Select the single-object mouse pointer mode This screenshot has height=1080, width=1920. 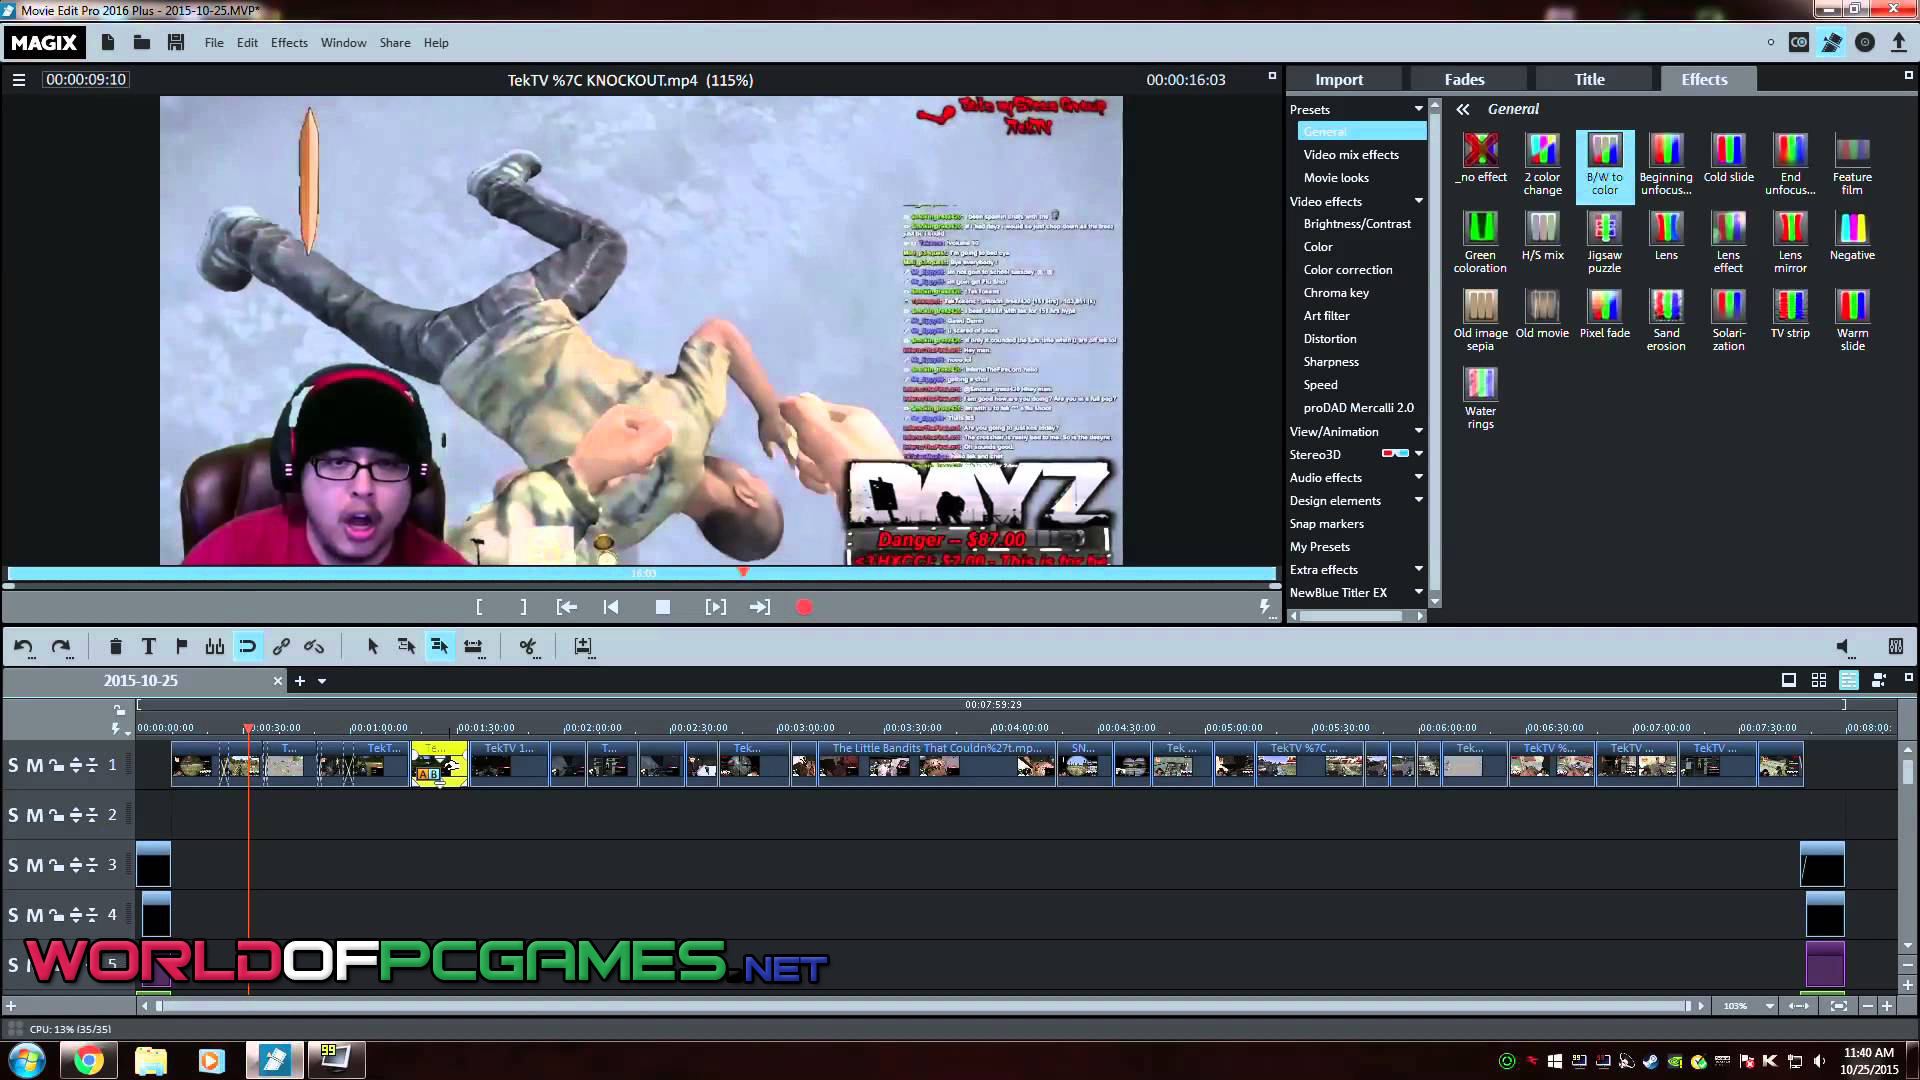click(373, 647)
